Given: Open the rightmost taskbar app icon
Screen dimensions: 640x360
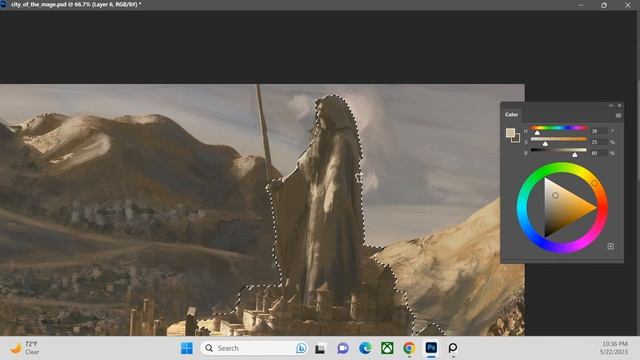Looking at the screenshot, I should (x=453, y=348).
